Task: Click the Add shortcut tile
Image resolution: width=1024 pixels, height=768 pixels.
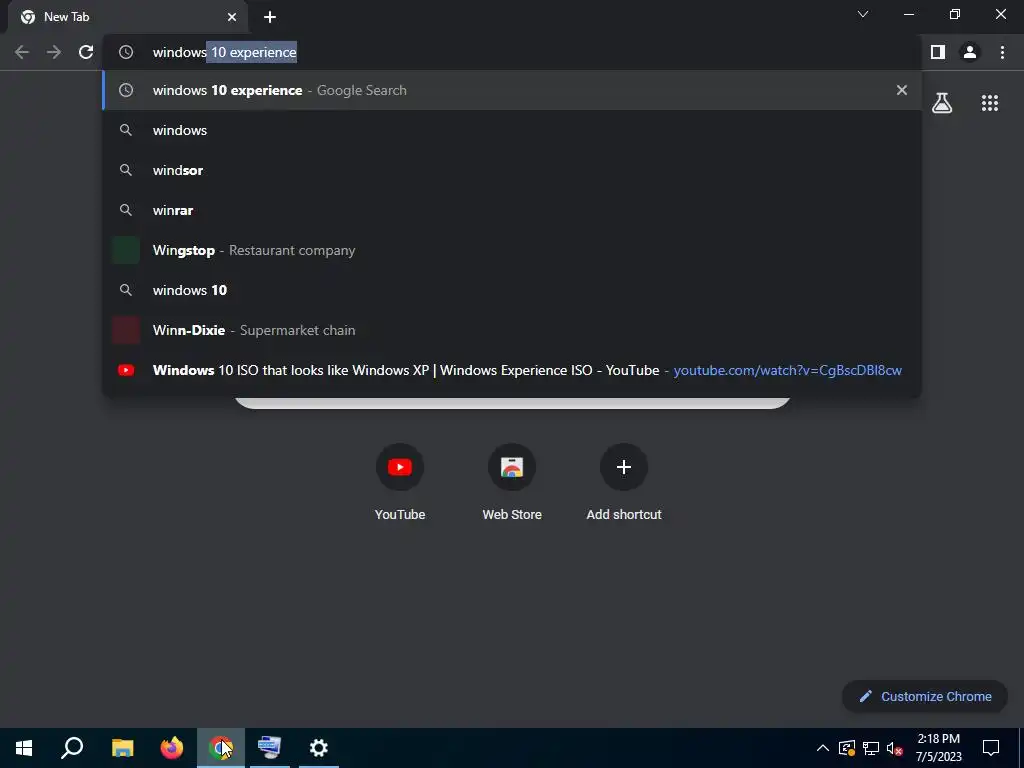Action: (624, 482)
